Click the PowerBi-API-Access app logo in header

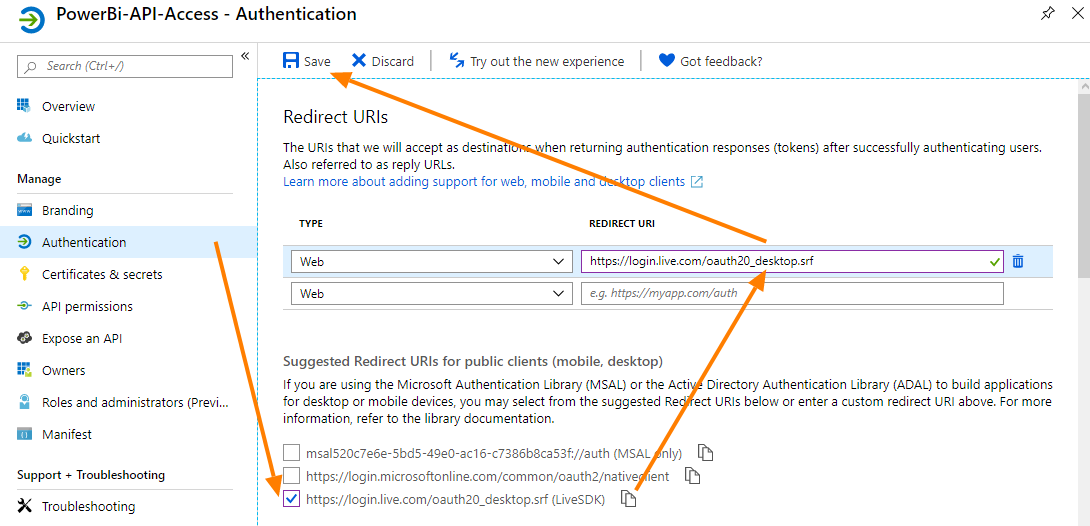pos(31,20)
